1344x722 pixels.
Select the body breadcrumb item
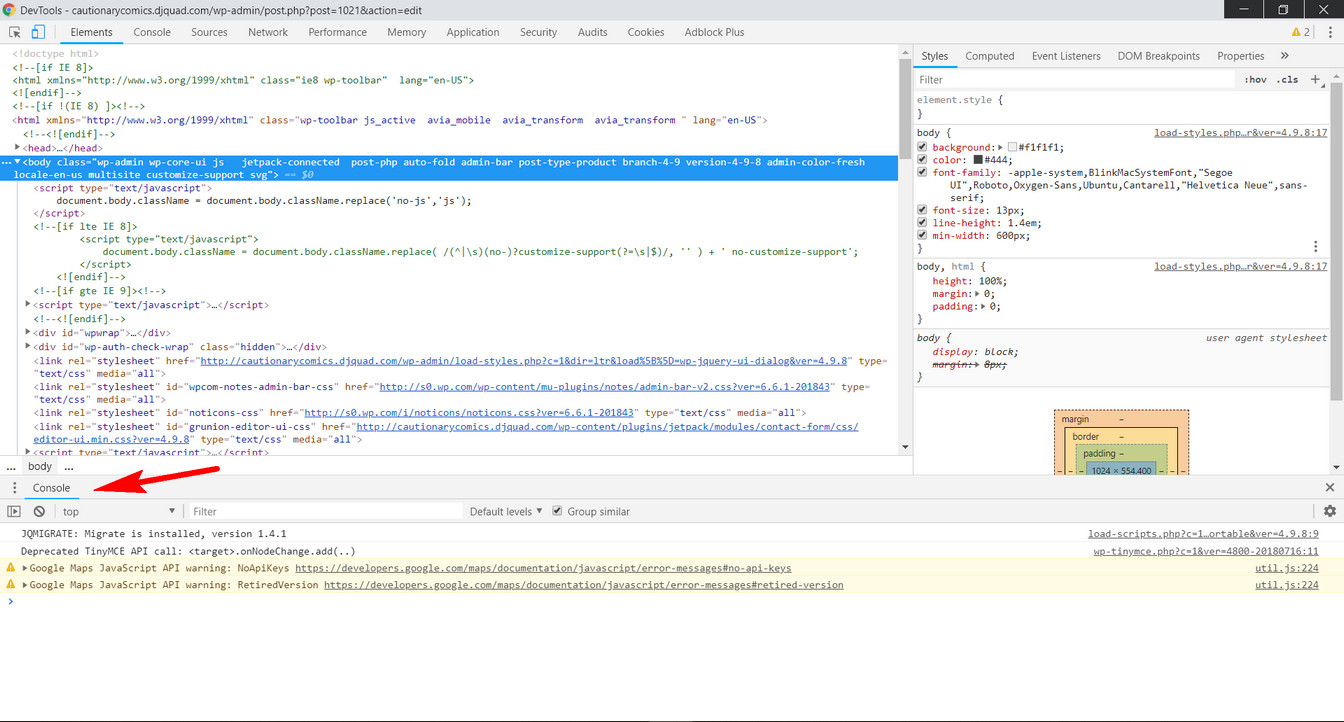pos(40,466)
